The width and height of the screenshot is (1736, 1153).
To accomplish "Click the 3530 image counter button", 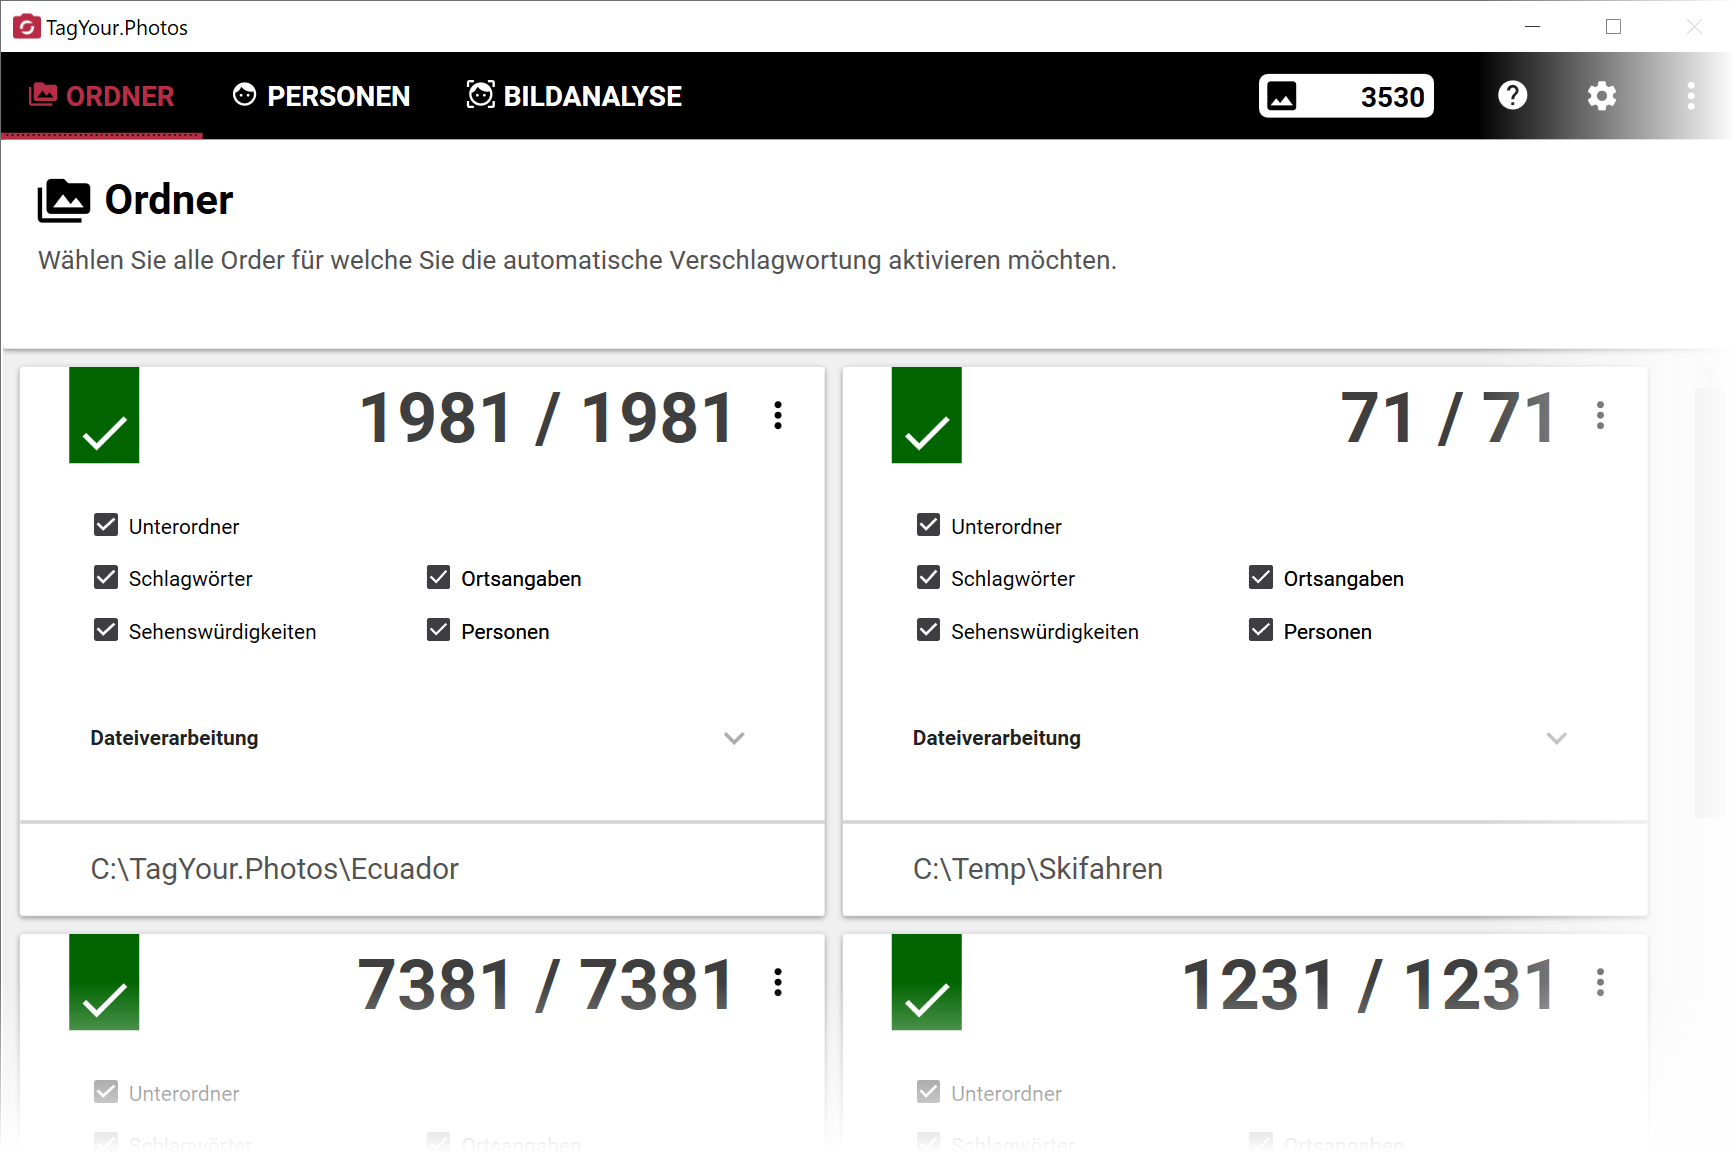I will pyautogui.click(x=1345, y=96).
